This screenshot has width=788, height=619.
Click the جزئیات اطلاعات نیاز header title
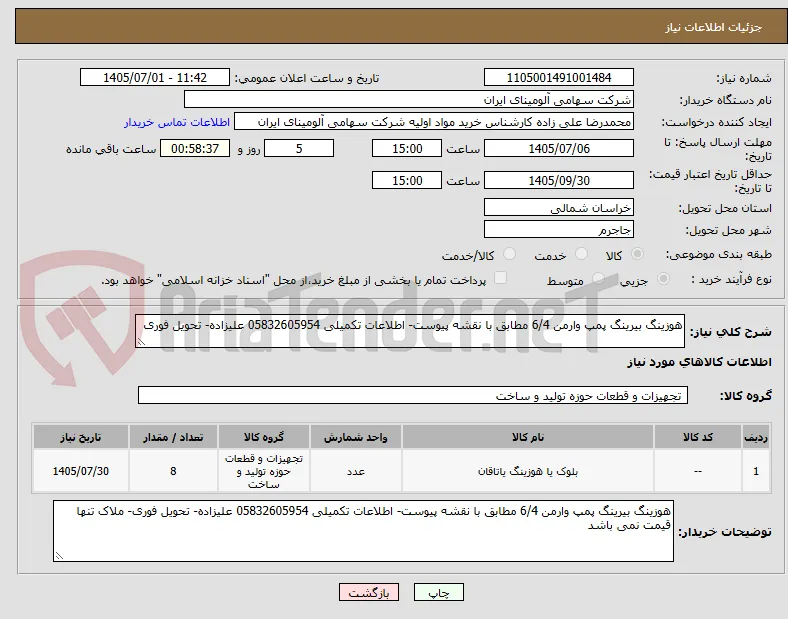[x=714, y=27]
